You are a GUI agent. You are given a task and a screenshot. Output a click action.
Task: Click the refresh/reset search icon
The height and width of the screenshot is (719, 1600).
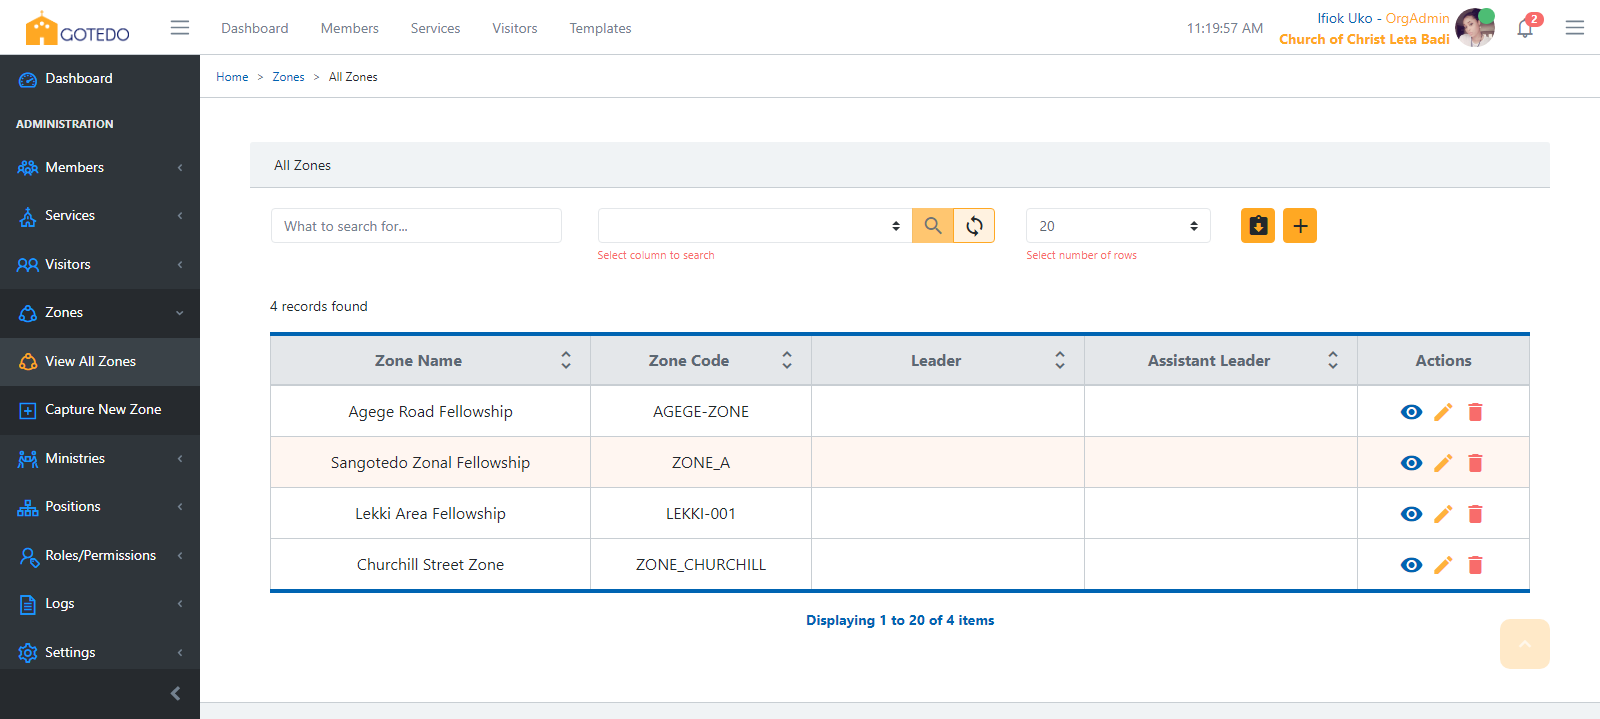click(x=974, y=226)
